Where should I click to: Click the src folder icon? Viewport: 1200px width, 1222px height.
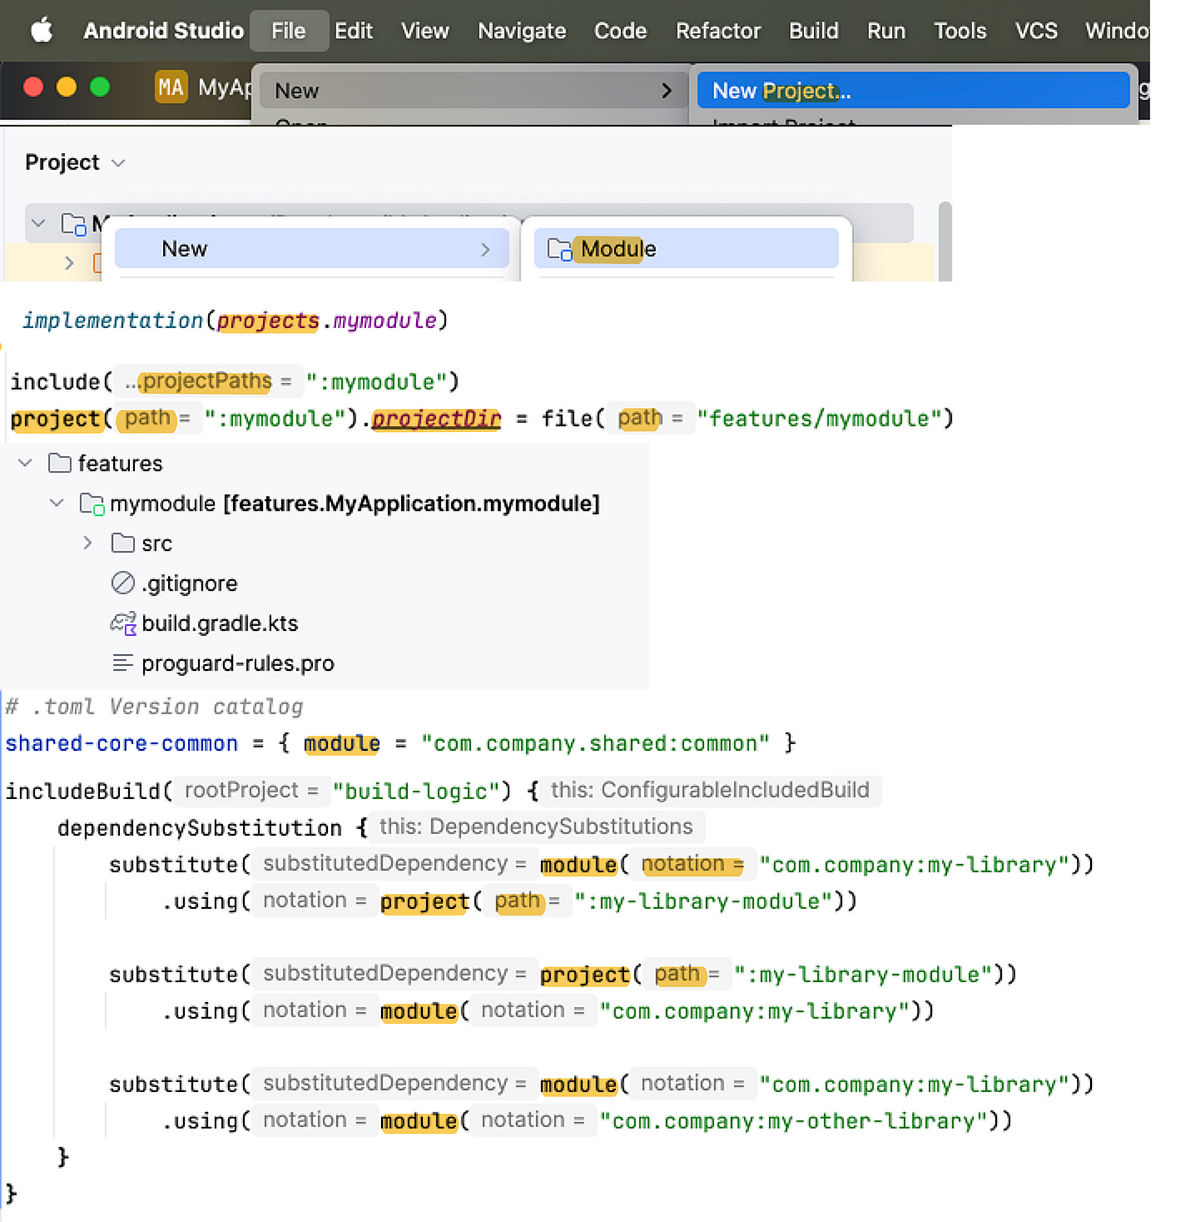121,543
